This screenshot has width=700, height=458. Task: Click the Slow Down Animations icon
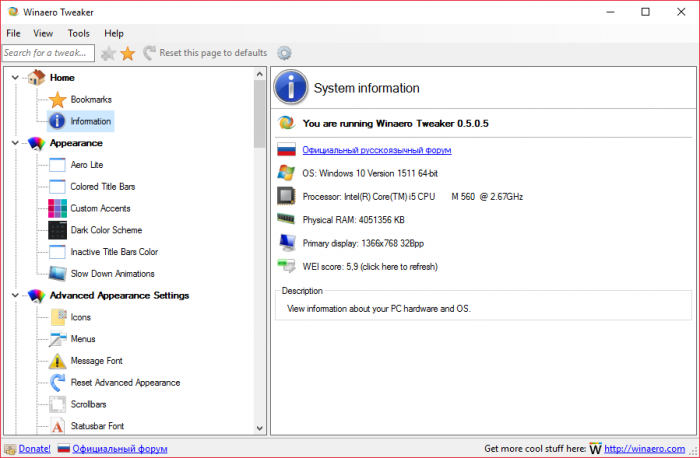pos(58,274)
